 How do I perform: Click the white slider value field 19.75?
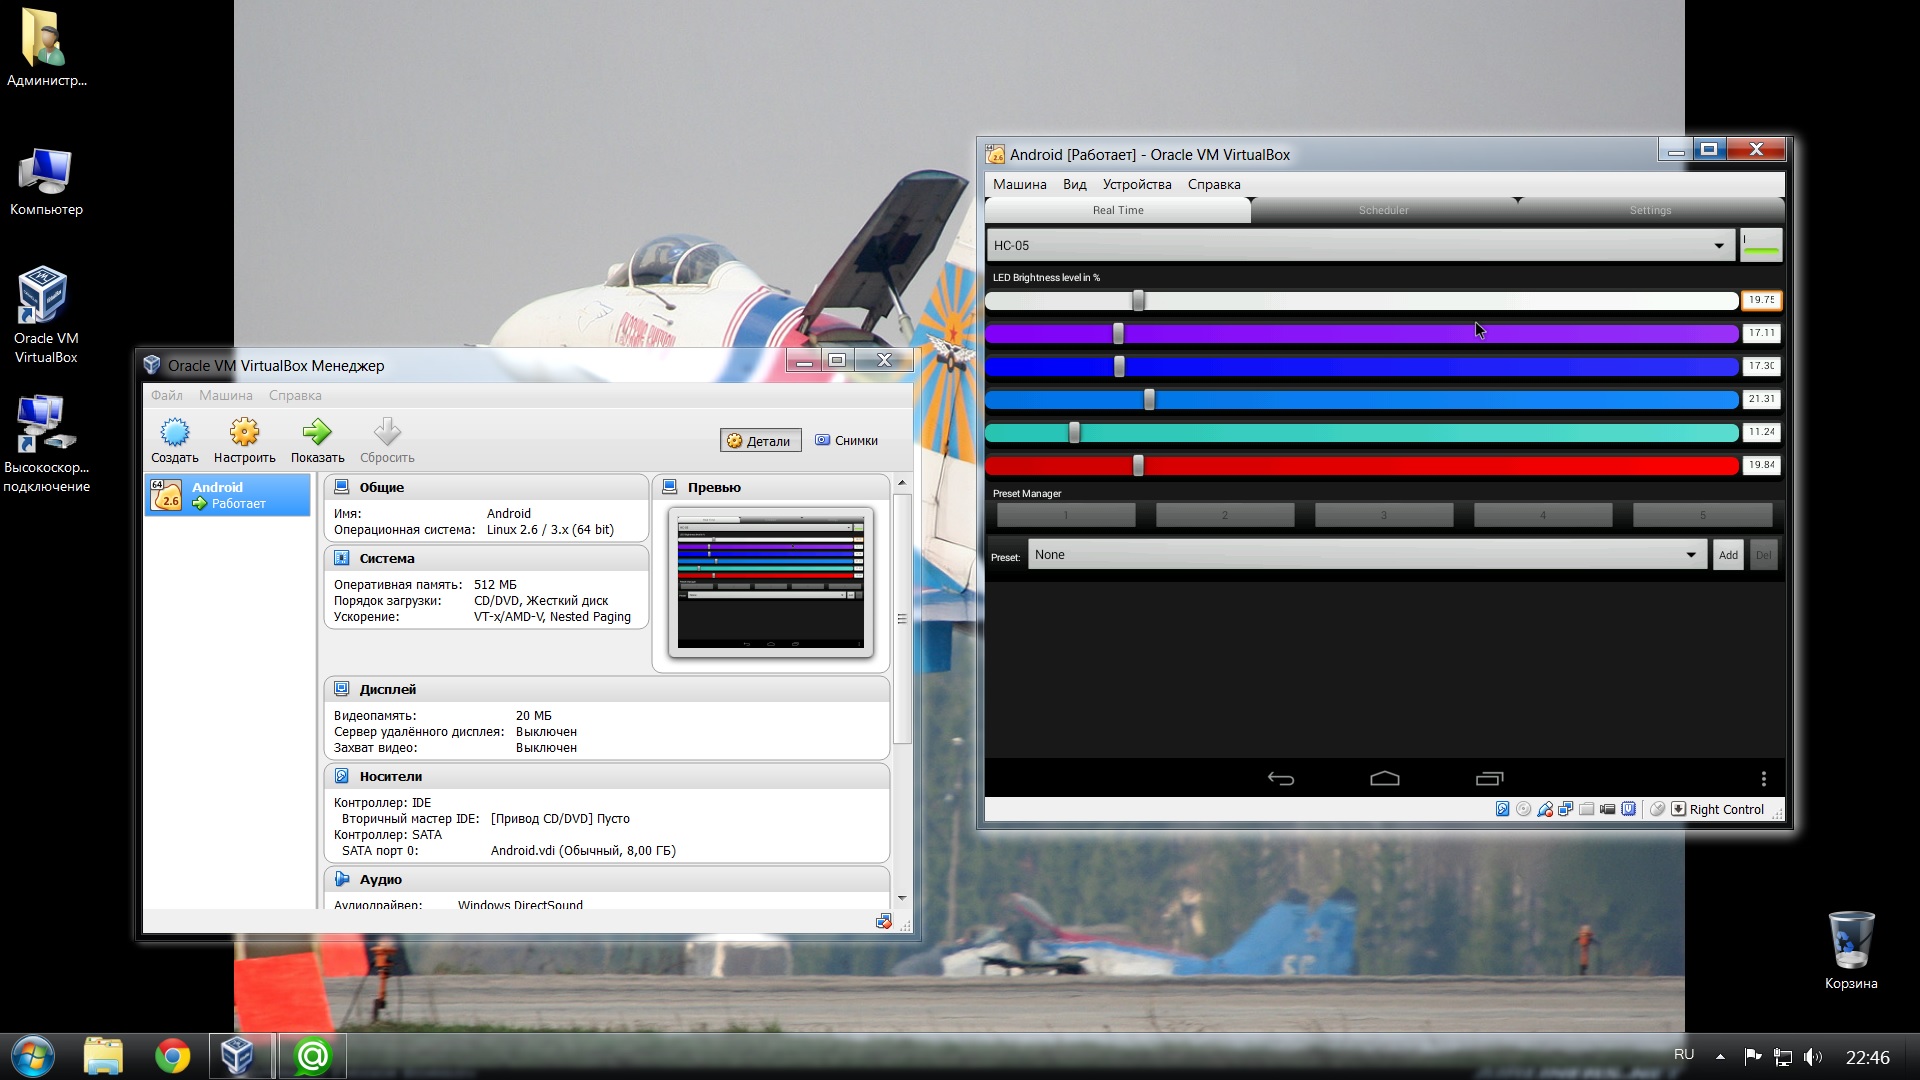coord(1761,300)
